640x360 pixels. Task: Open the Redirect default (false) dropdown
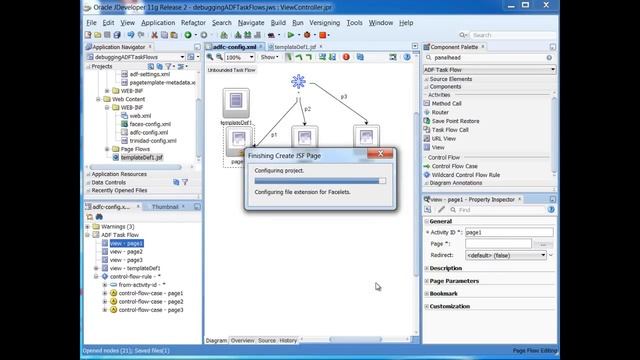tap(543, 256)
